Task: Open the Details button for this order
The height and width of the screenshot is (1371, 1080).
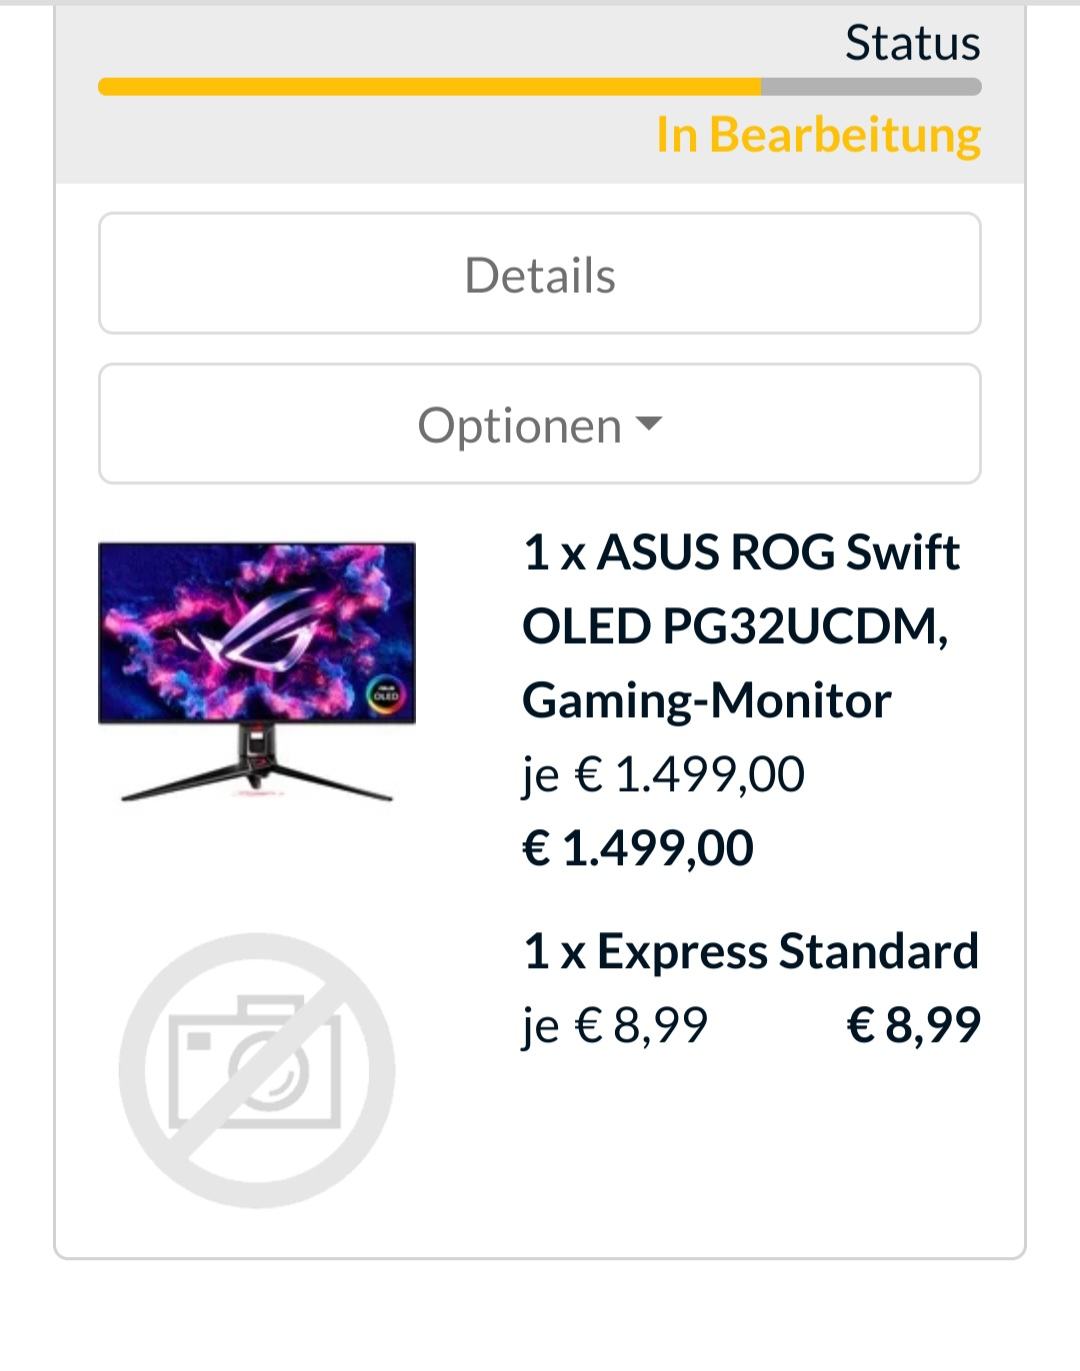Action: click(x=540, y=273)
